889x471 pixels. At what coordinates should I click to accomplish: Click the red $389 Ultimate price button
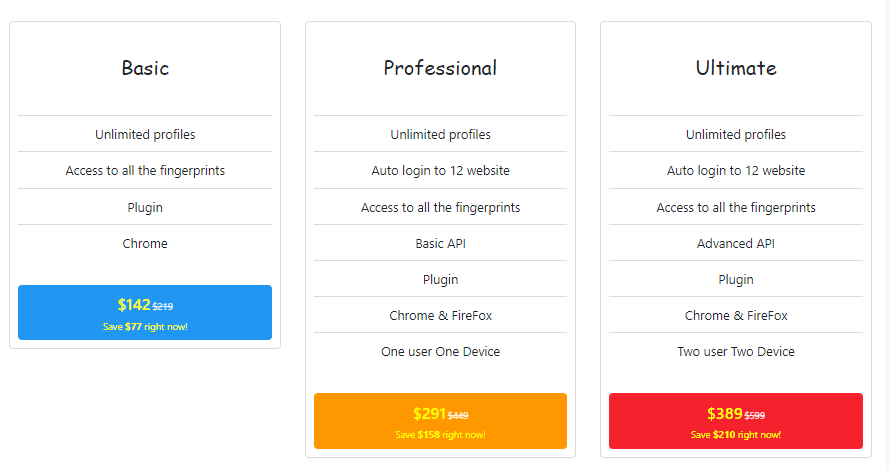pyautogui.click(x=735, y=421)
